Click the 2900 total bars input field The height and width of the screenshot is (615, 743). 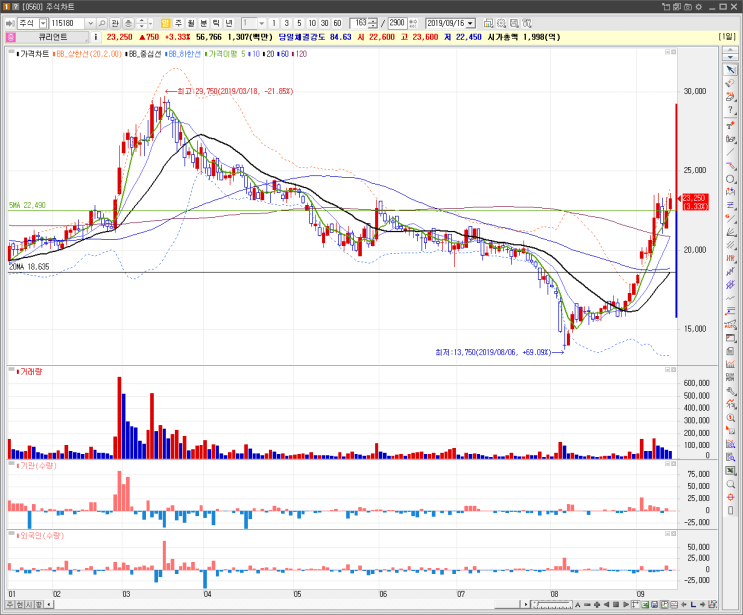(x=397, y=23)
